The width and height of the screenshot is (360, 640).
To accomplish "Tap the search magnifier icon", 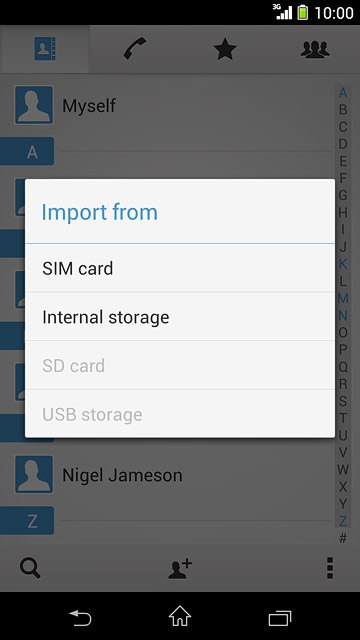I will pyautogui.click(x=30, y=568).
